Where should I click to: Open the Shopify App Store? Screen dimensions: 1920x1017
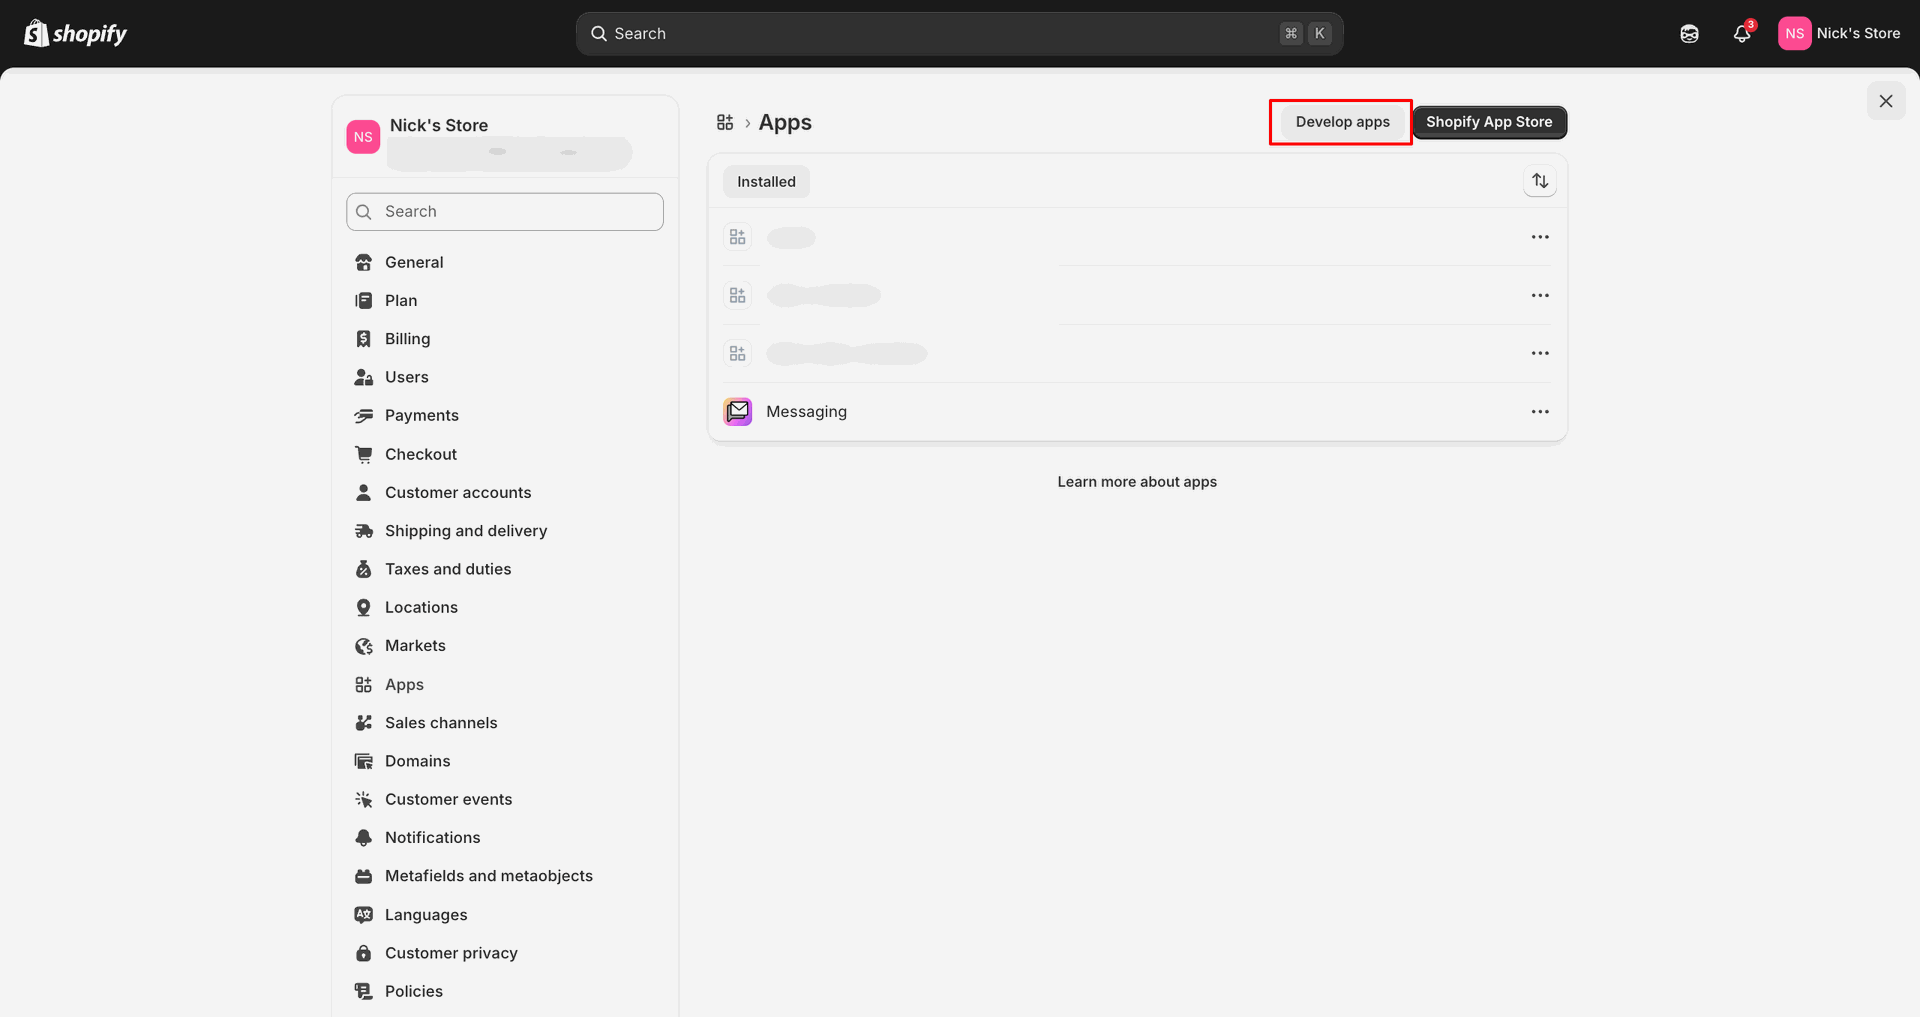[1489, 122]
